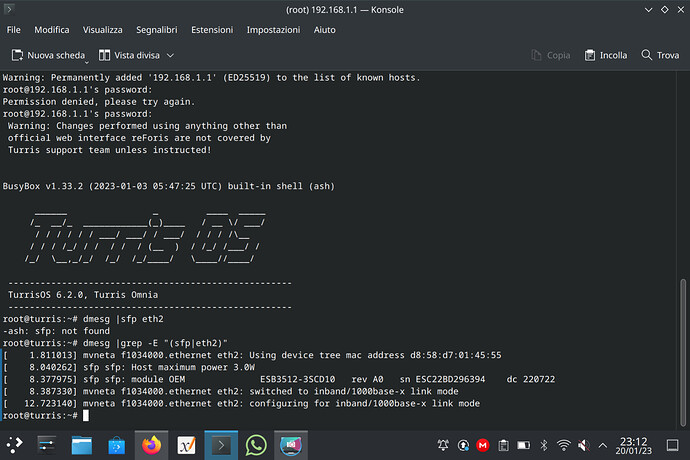The height and width of the screenshot is (460, 690).
Task: Open Wi-Fi network tray icon
Action: (564, 445)
